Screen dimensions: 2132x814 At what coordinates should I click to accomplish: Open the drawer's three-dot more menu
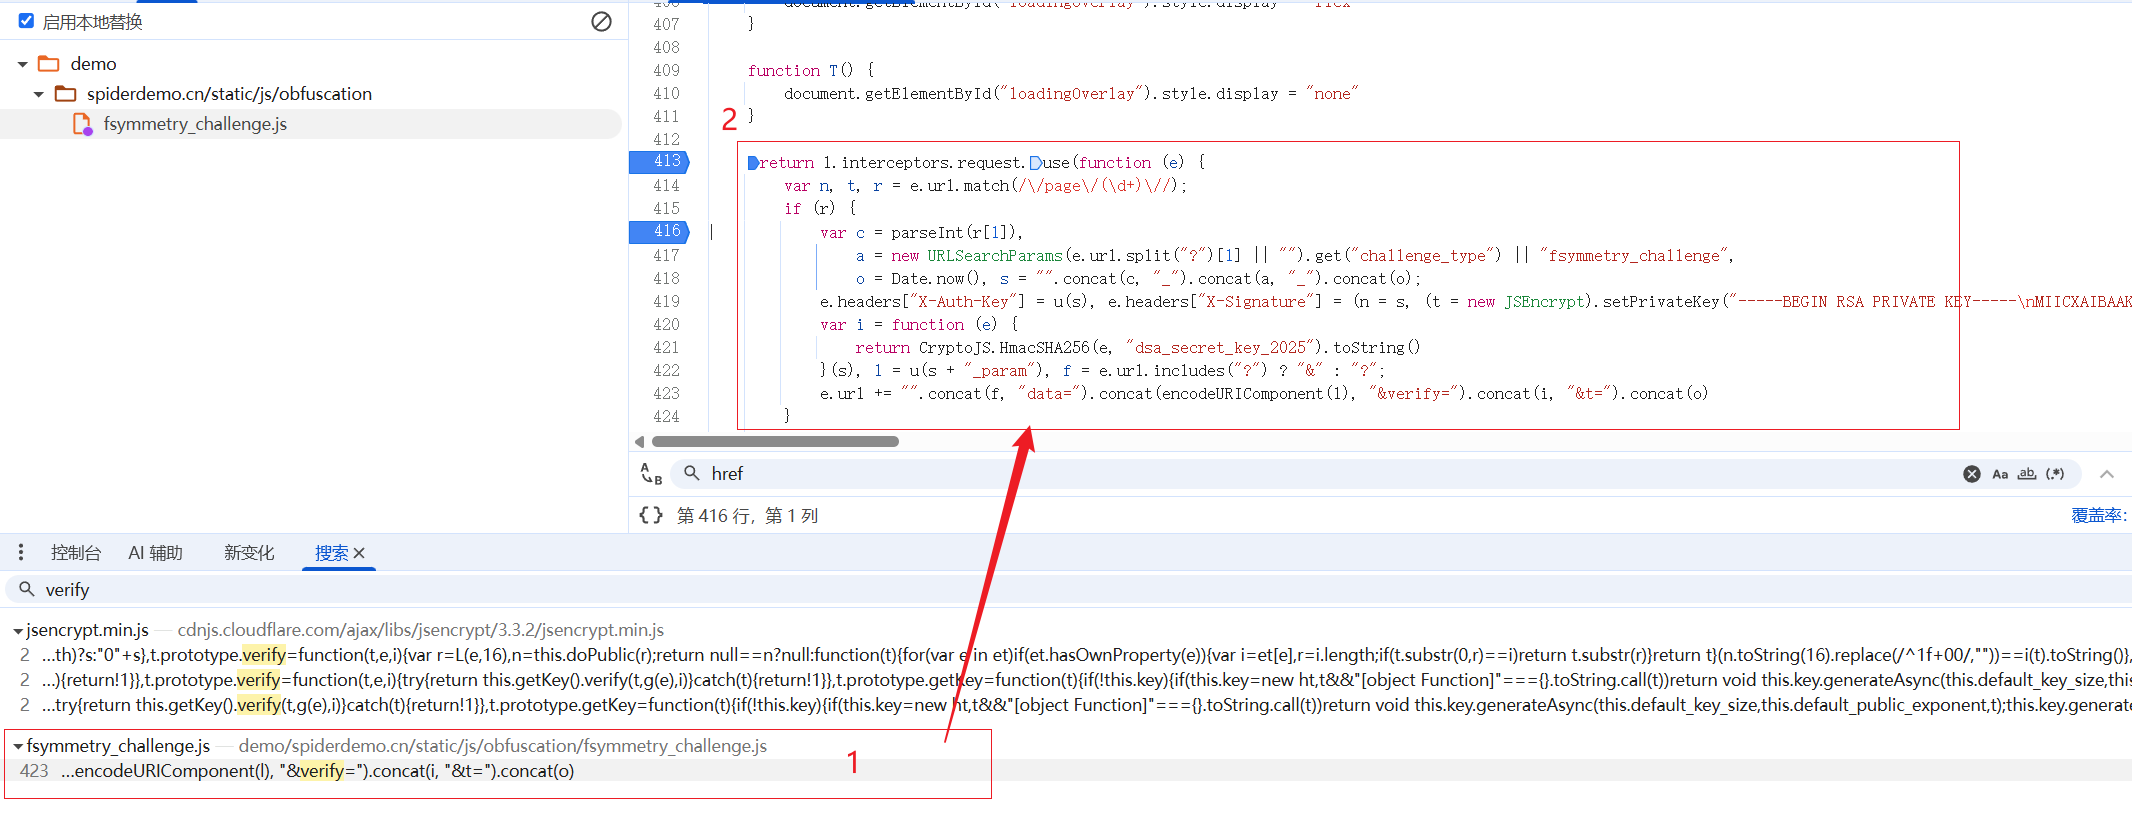21,553
